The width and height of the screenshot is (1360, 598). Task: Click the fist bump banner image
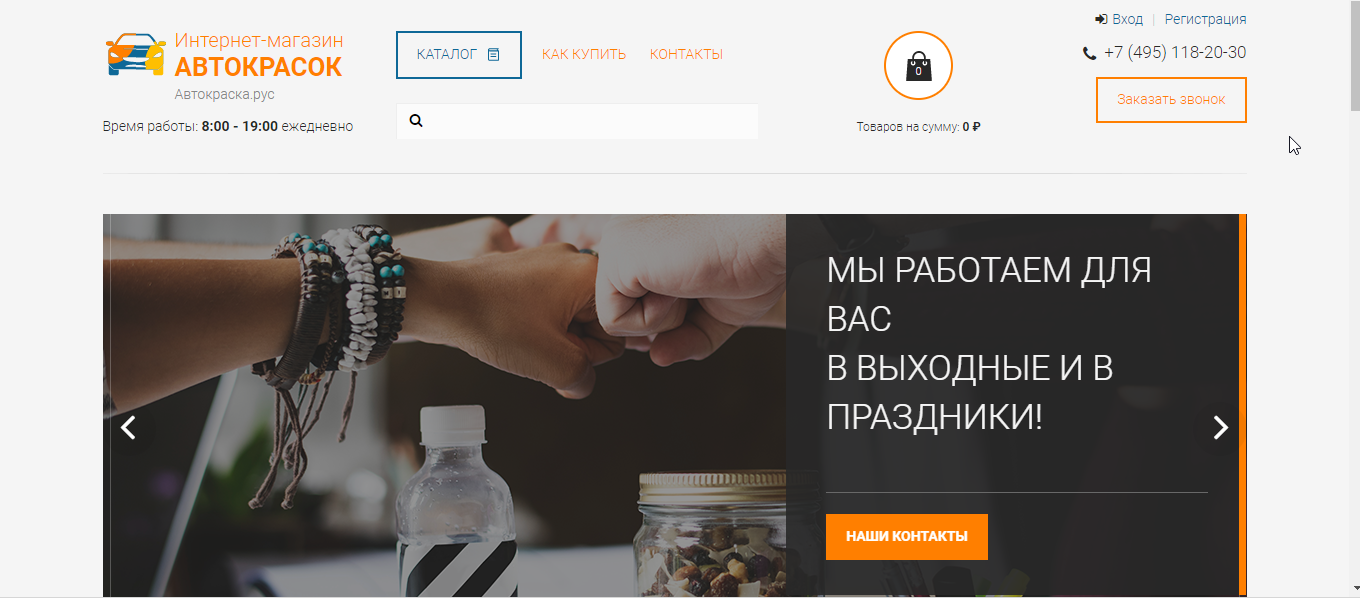[444, 405]
